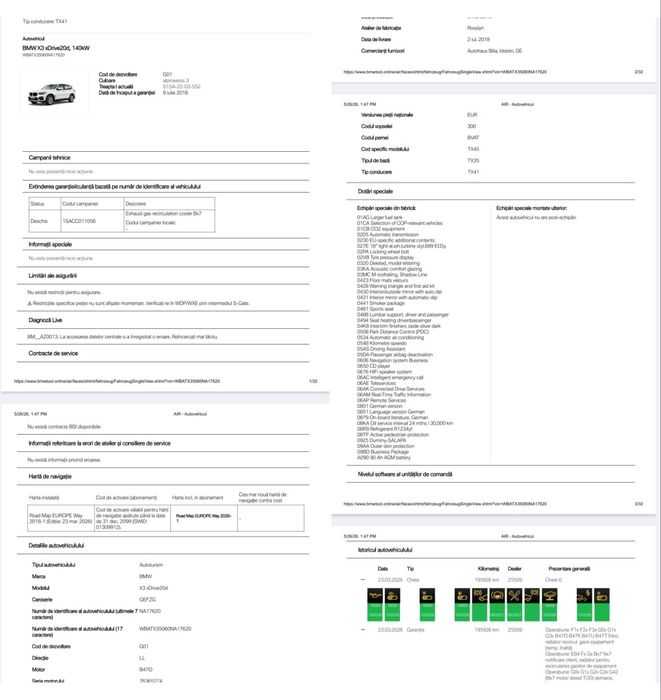
Task: Click the Dealer column header
Action: (514, 569)
